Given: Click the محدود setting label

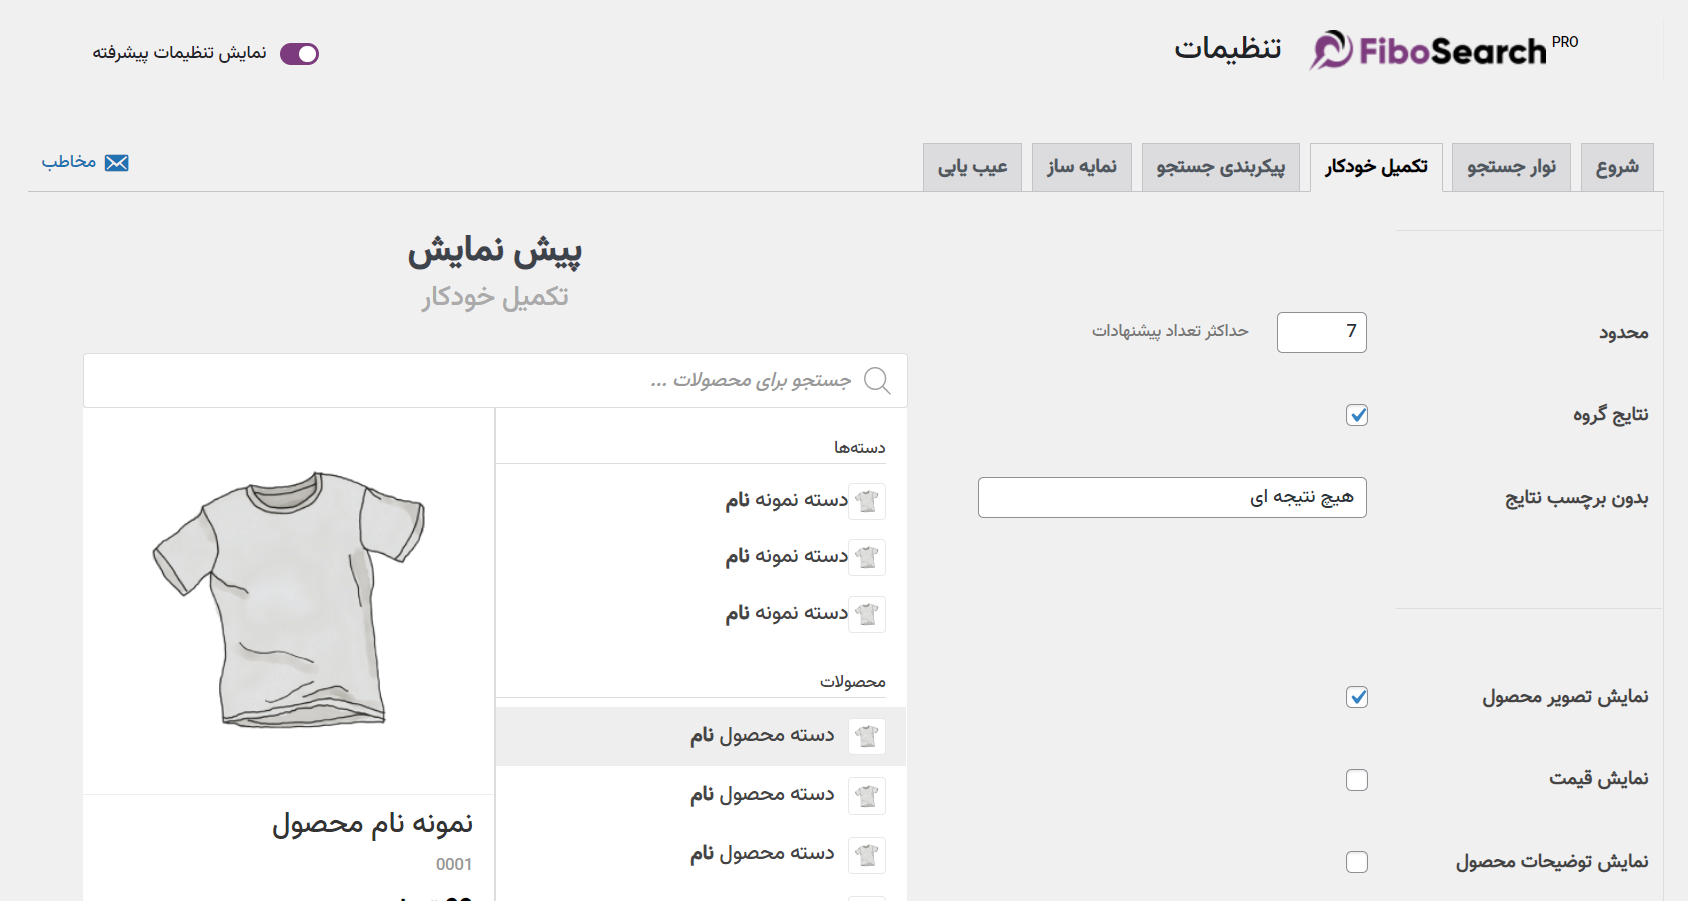Looking at the screenshot, I should click(x=1624, y=332).
